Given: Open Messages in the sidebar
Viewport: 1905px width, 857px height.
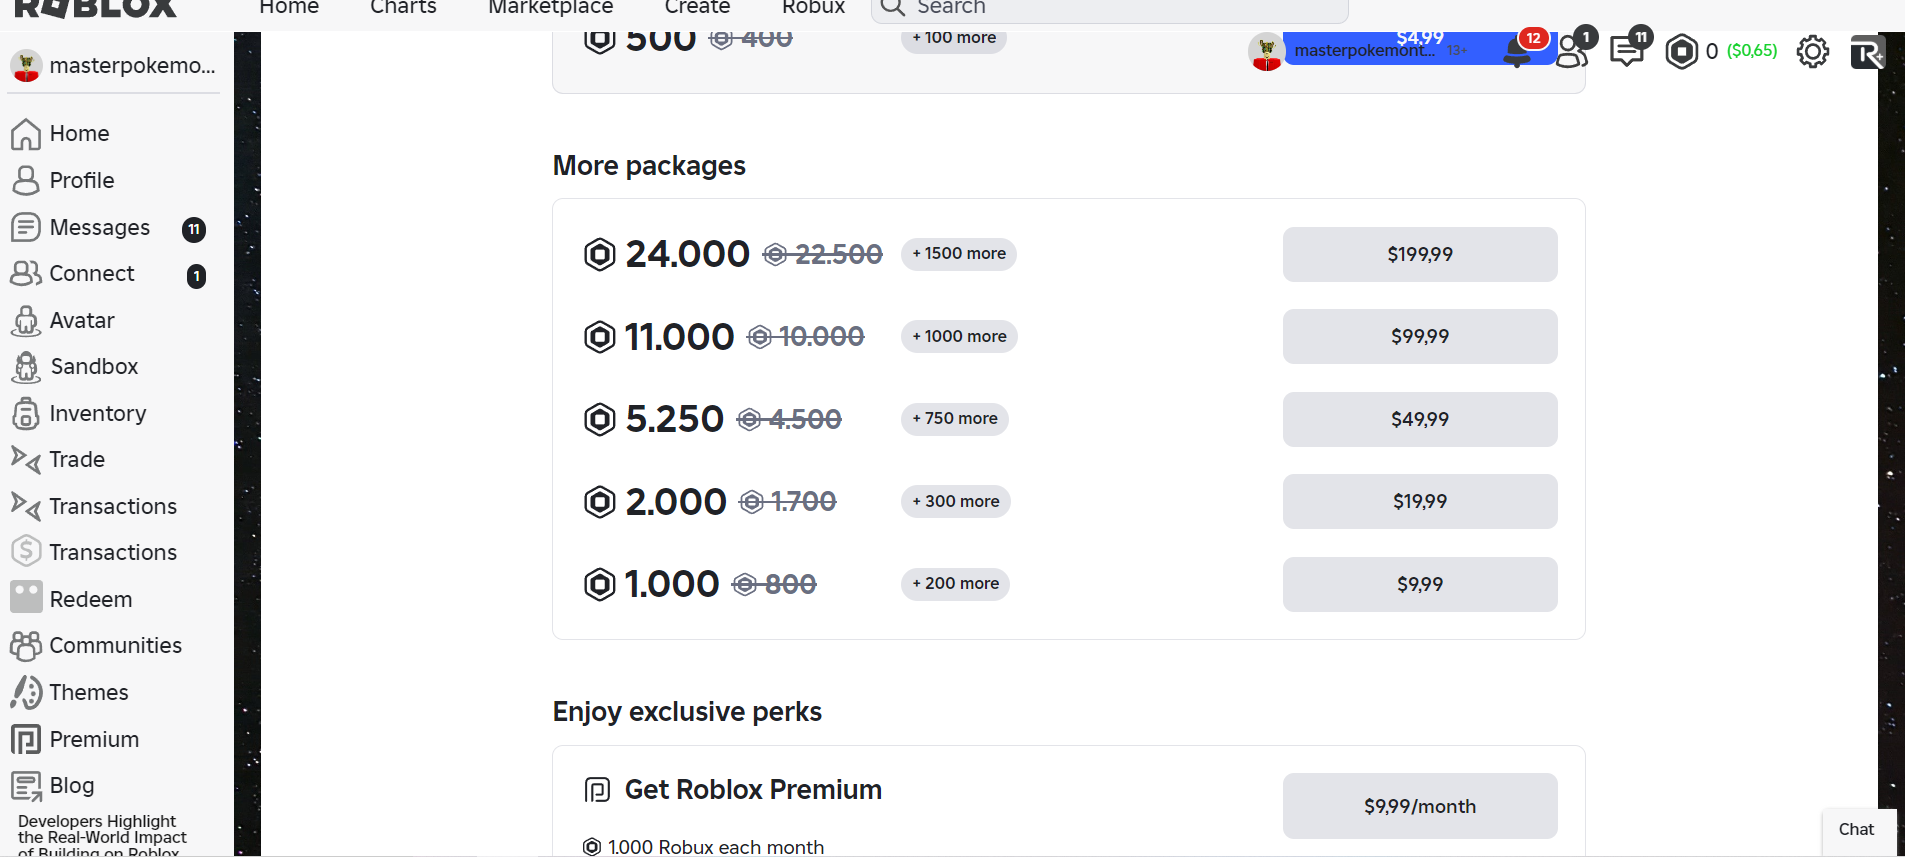Looking at the screenshot, I should pyautogui.click(x=100, y=227).
